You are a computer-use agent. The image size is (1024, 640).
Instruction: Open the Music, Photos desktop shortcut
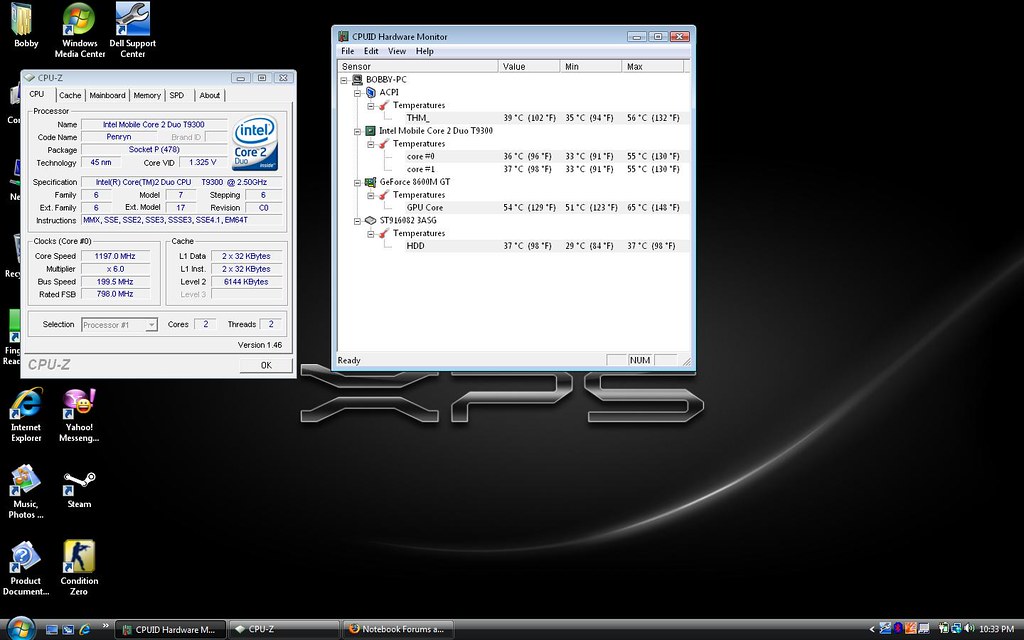pyautogui.click(x=25, y=491)
